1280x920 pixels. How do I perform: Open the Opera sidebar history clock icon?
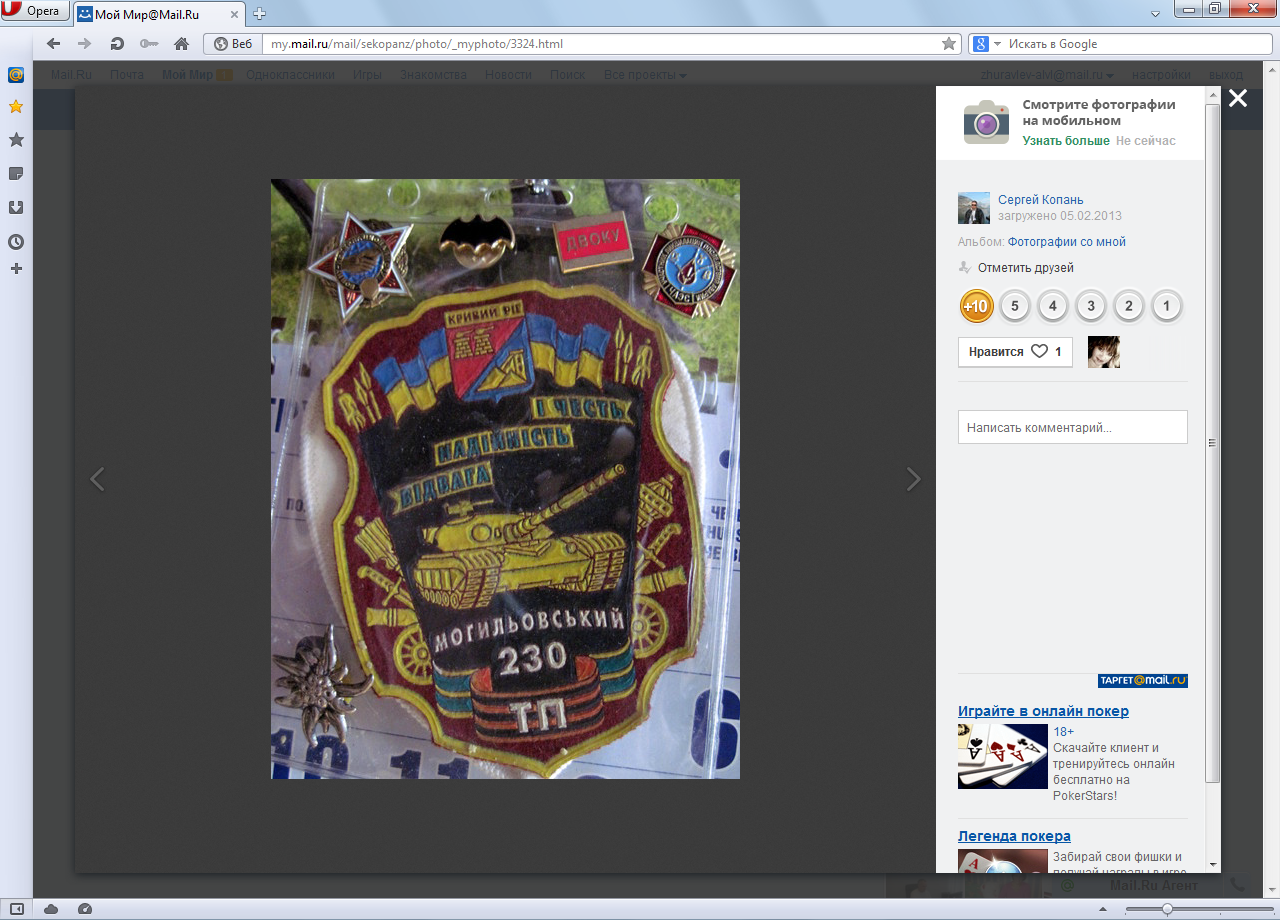coord(16,242)
